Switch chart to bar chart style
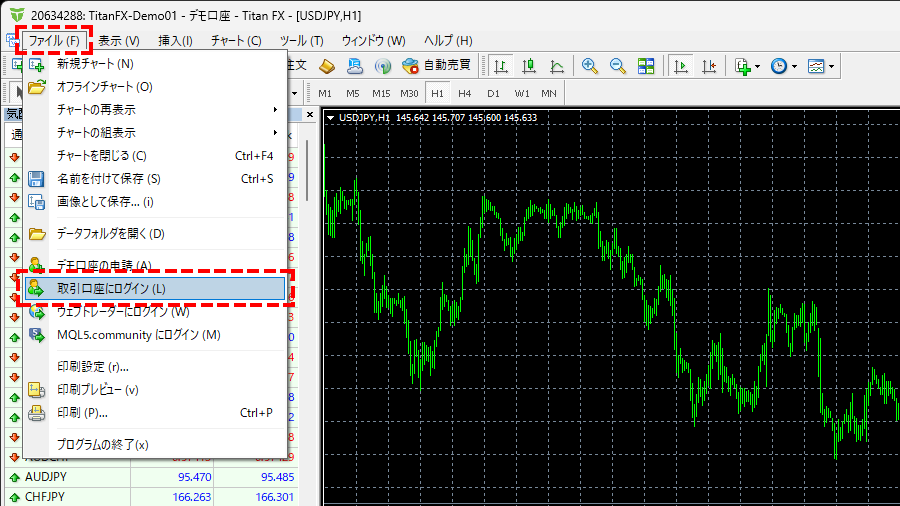The height and width of the screenshot is (506, 900). (501, 66)
